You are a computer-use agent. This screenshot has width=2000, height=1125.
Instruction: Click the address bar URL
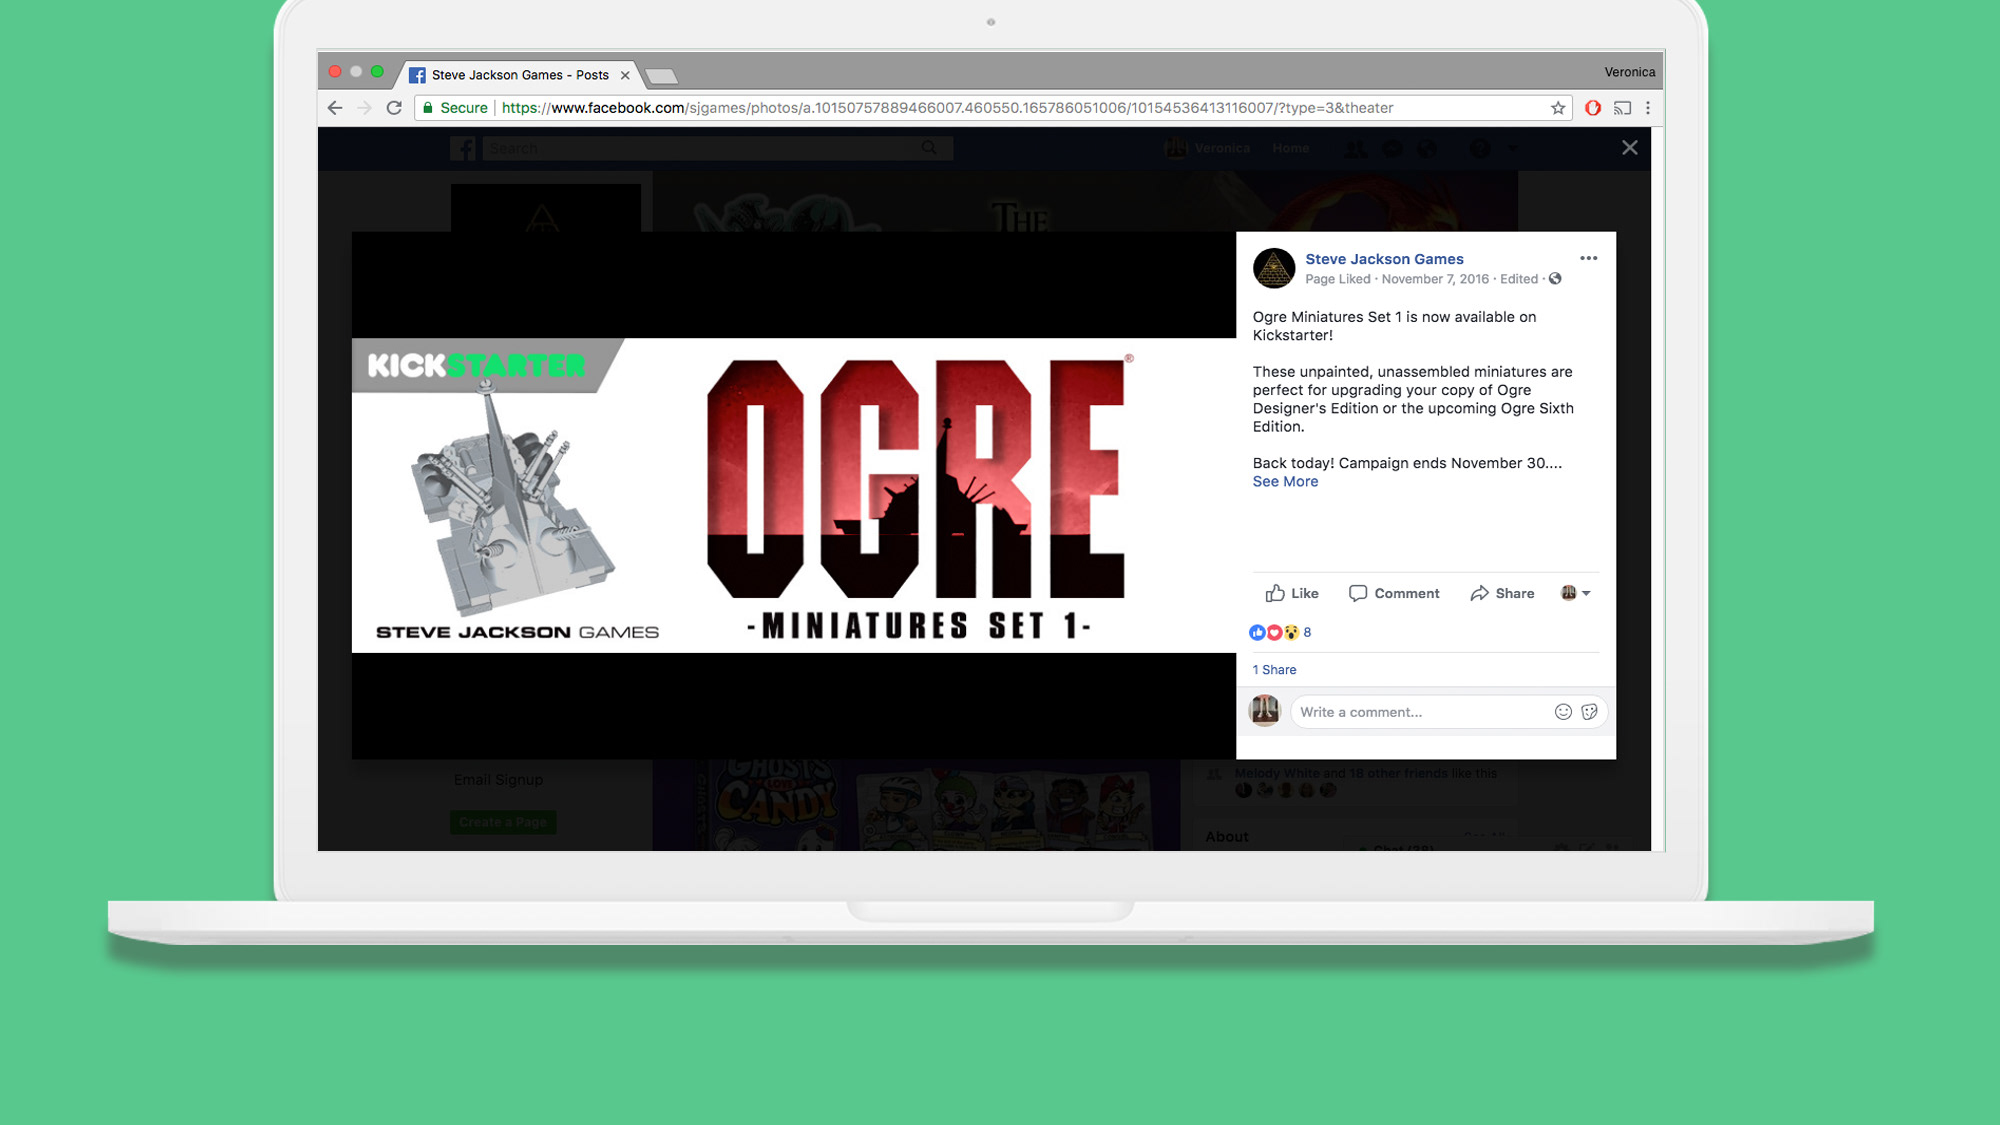pos(947,108)
